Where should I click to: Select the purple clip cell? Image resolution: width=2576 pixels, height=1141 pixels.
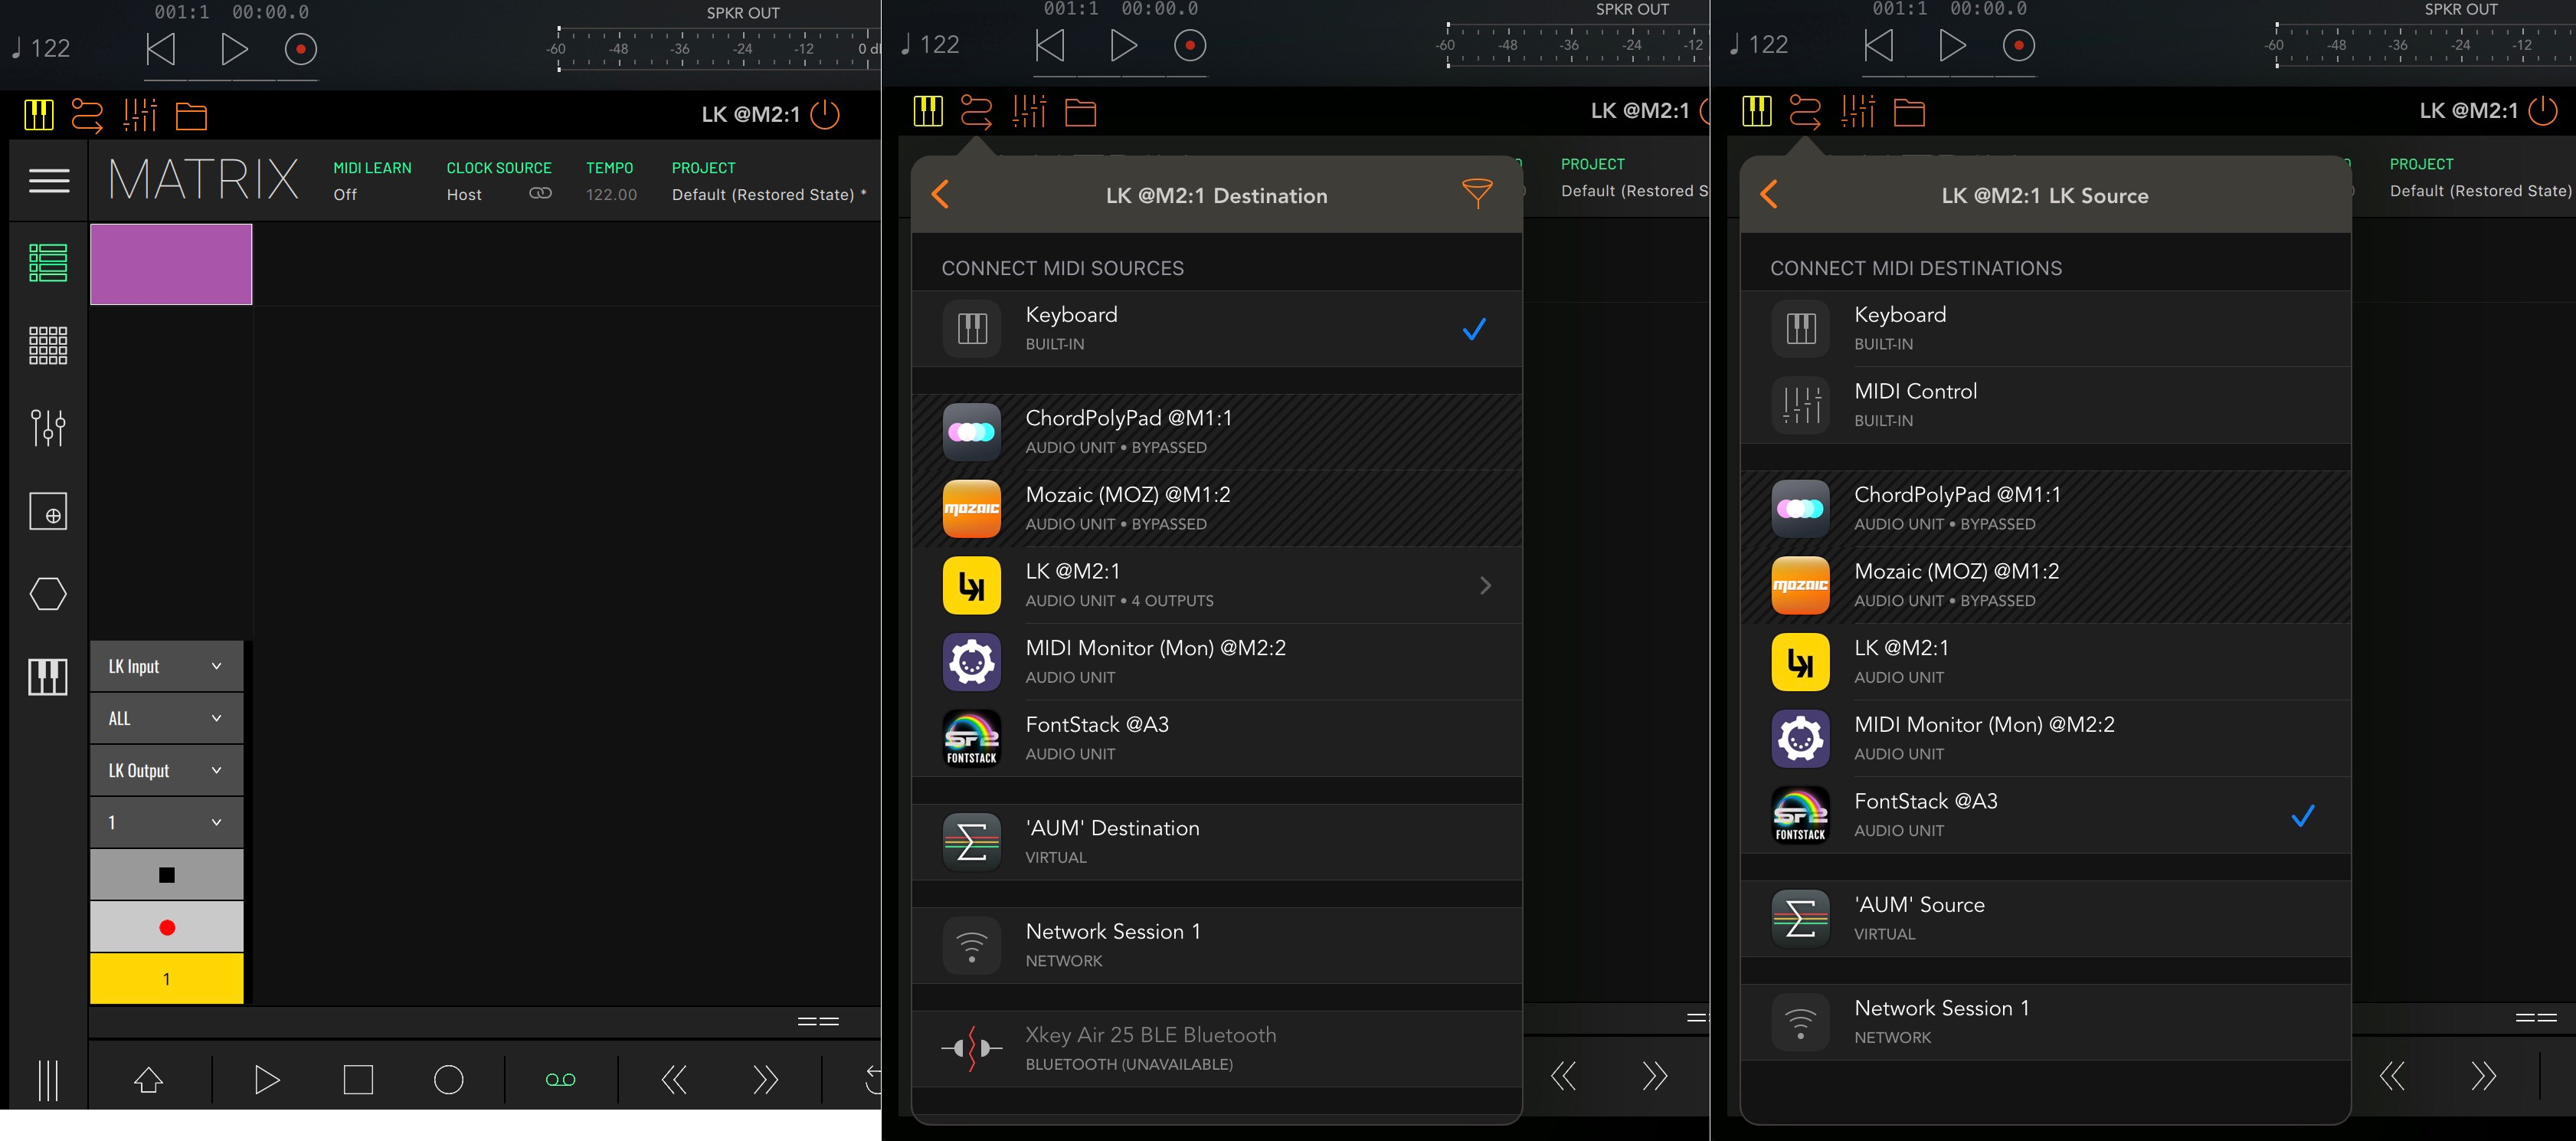point(171,264)
